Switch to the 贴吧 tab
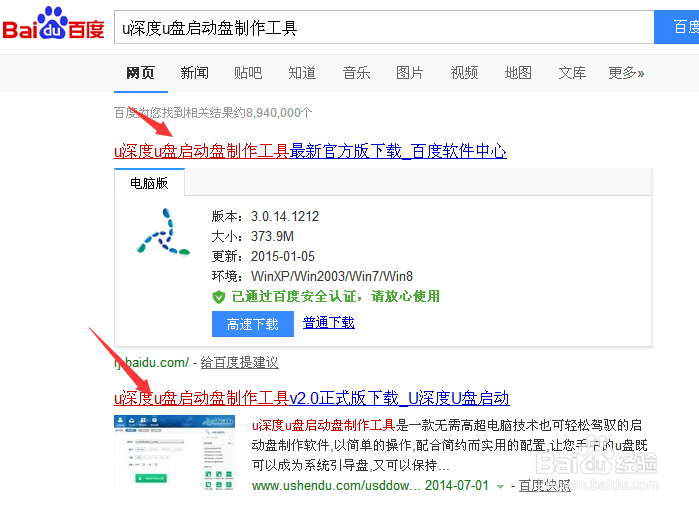This screenshot has width=699, height=509. [248, 73]
